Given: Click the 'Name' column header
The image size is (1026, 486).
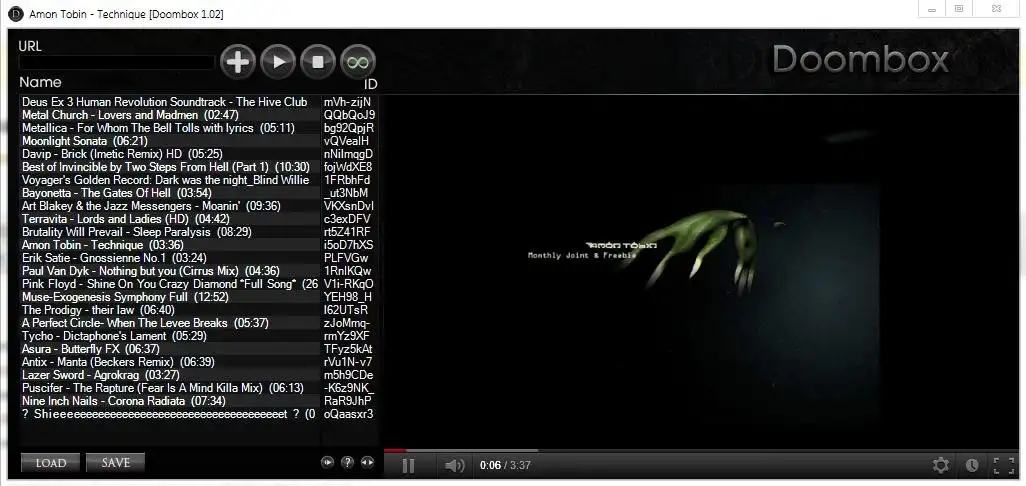Looking at the screenshot, I should (41, 82).
